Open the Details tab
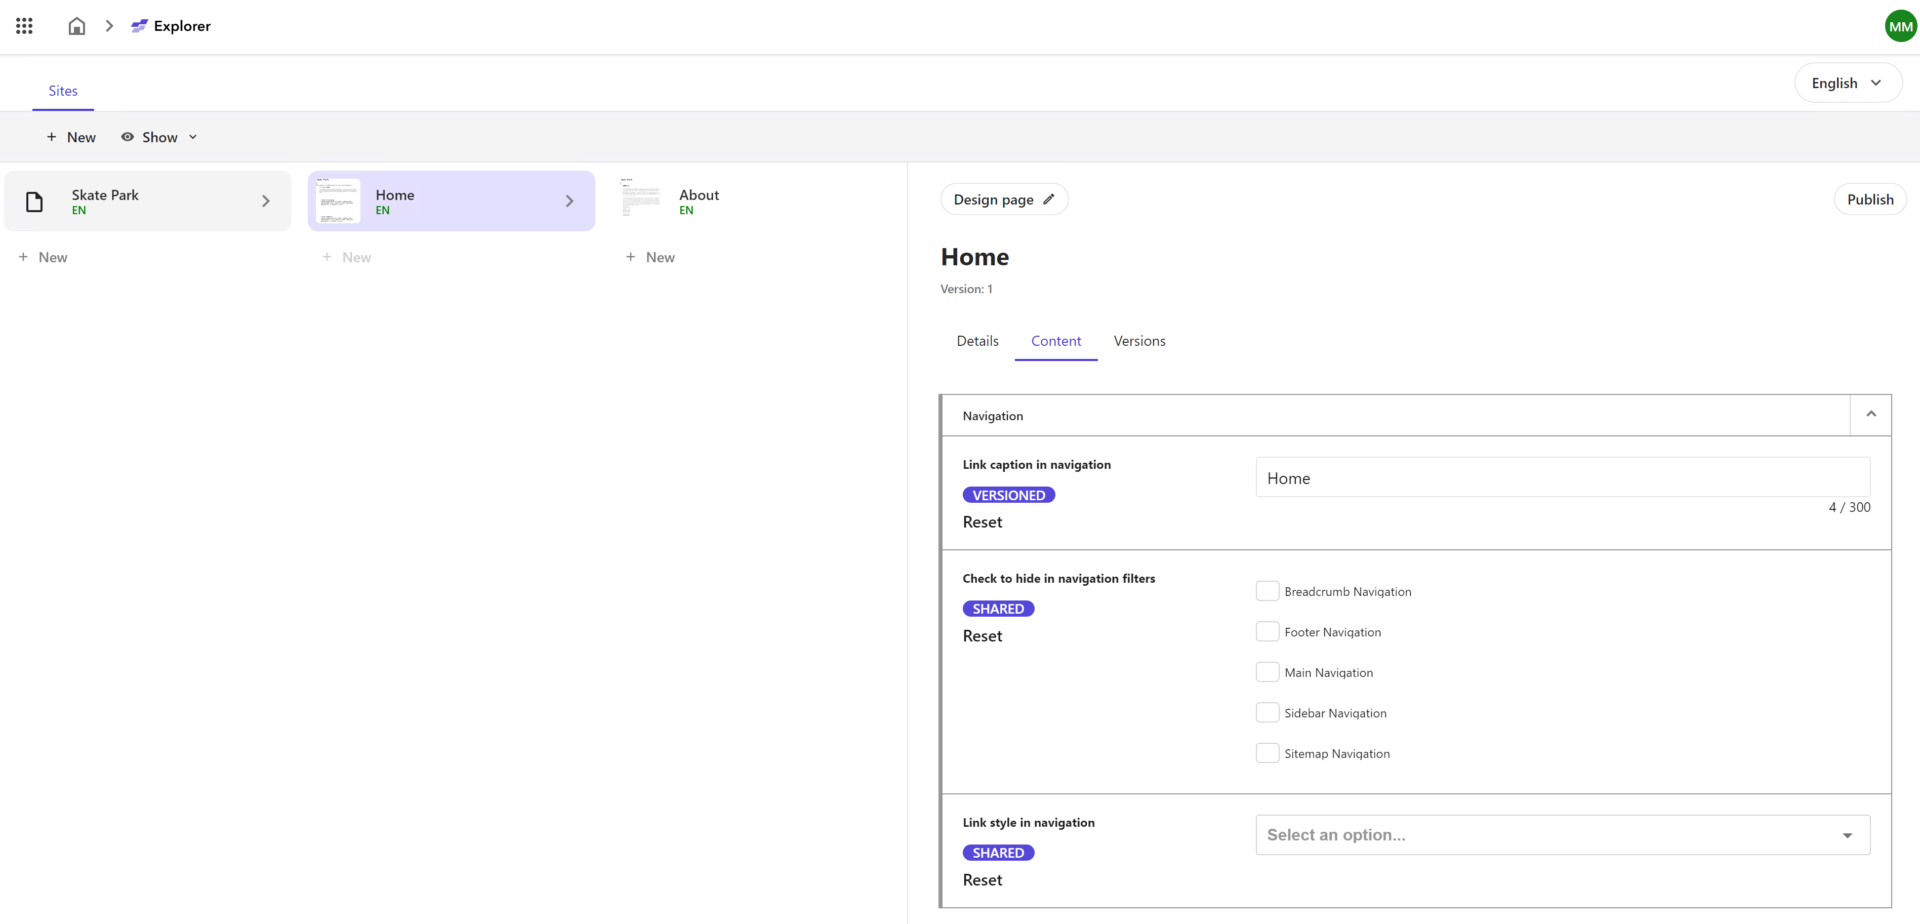This screenshot has height=924, width=1920. click(977, 341)
